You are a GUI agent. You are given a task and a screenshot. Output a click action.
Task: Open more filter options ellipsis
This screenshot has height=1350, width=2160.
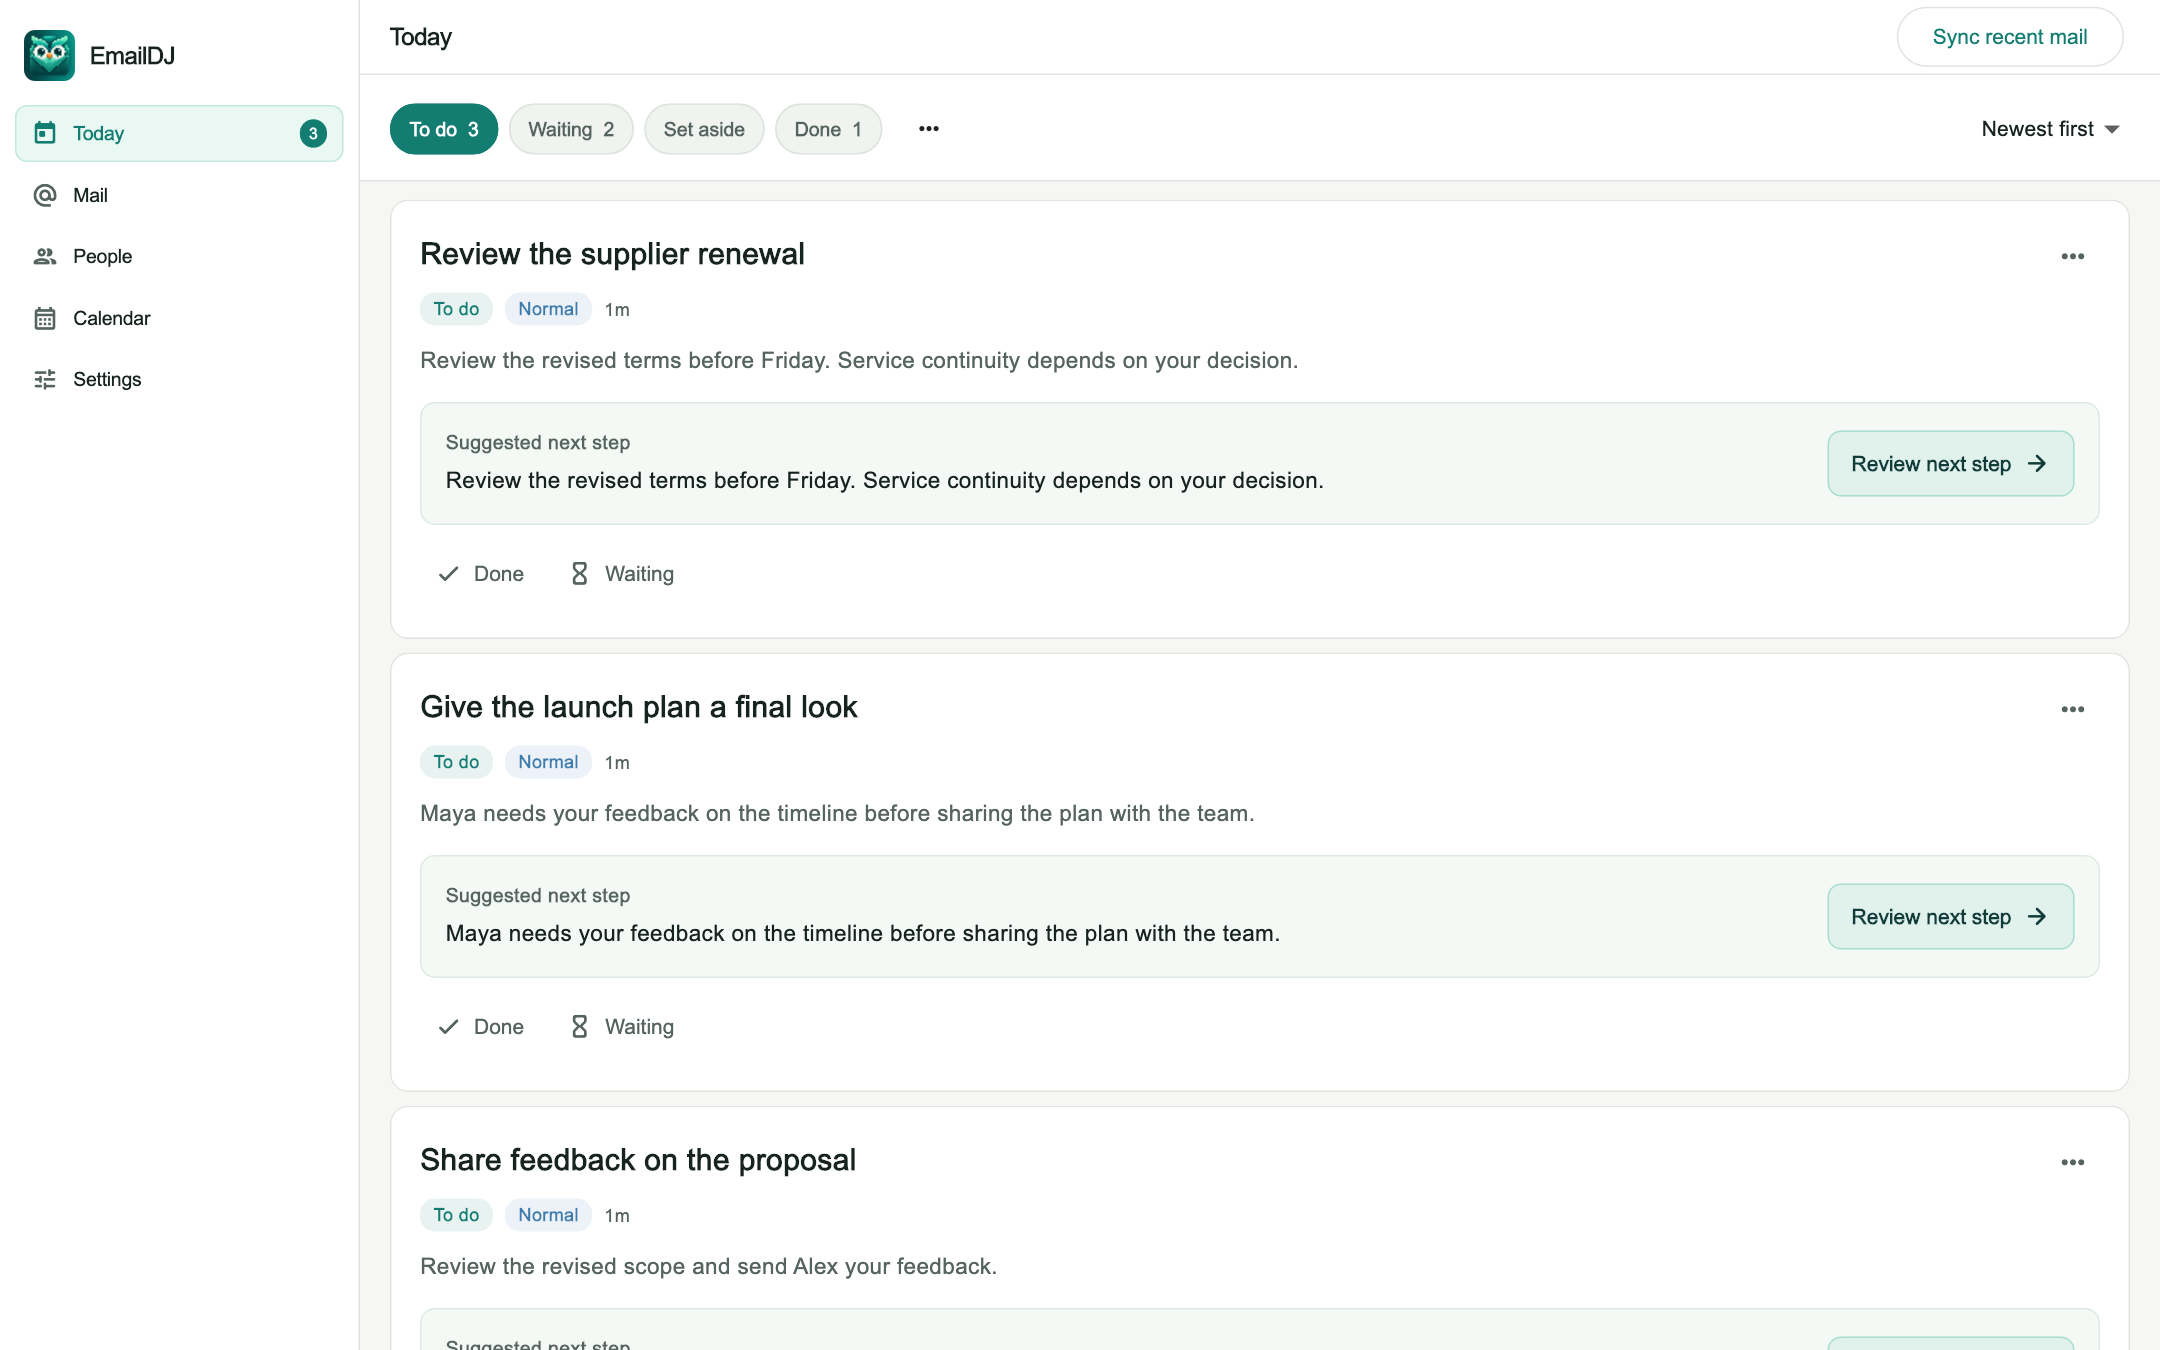[929, 129]
